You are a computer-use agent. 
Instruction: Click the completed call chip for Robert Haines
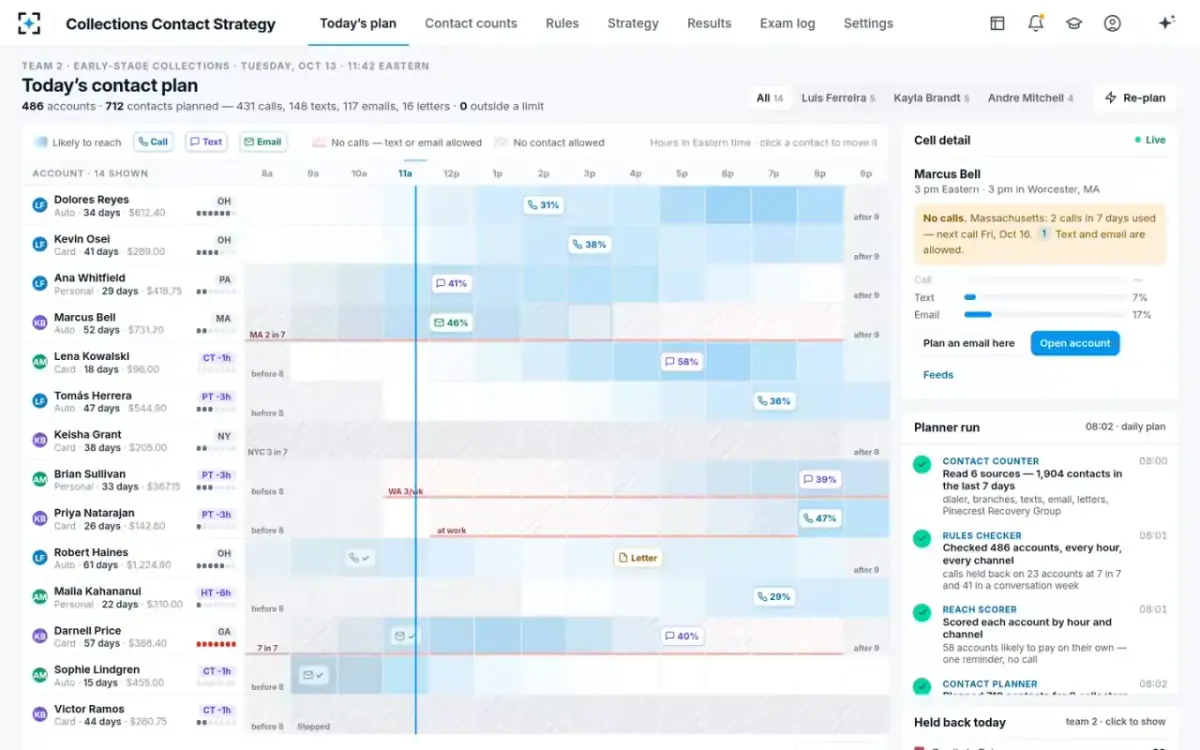(x=359, y=558)
